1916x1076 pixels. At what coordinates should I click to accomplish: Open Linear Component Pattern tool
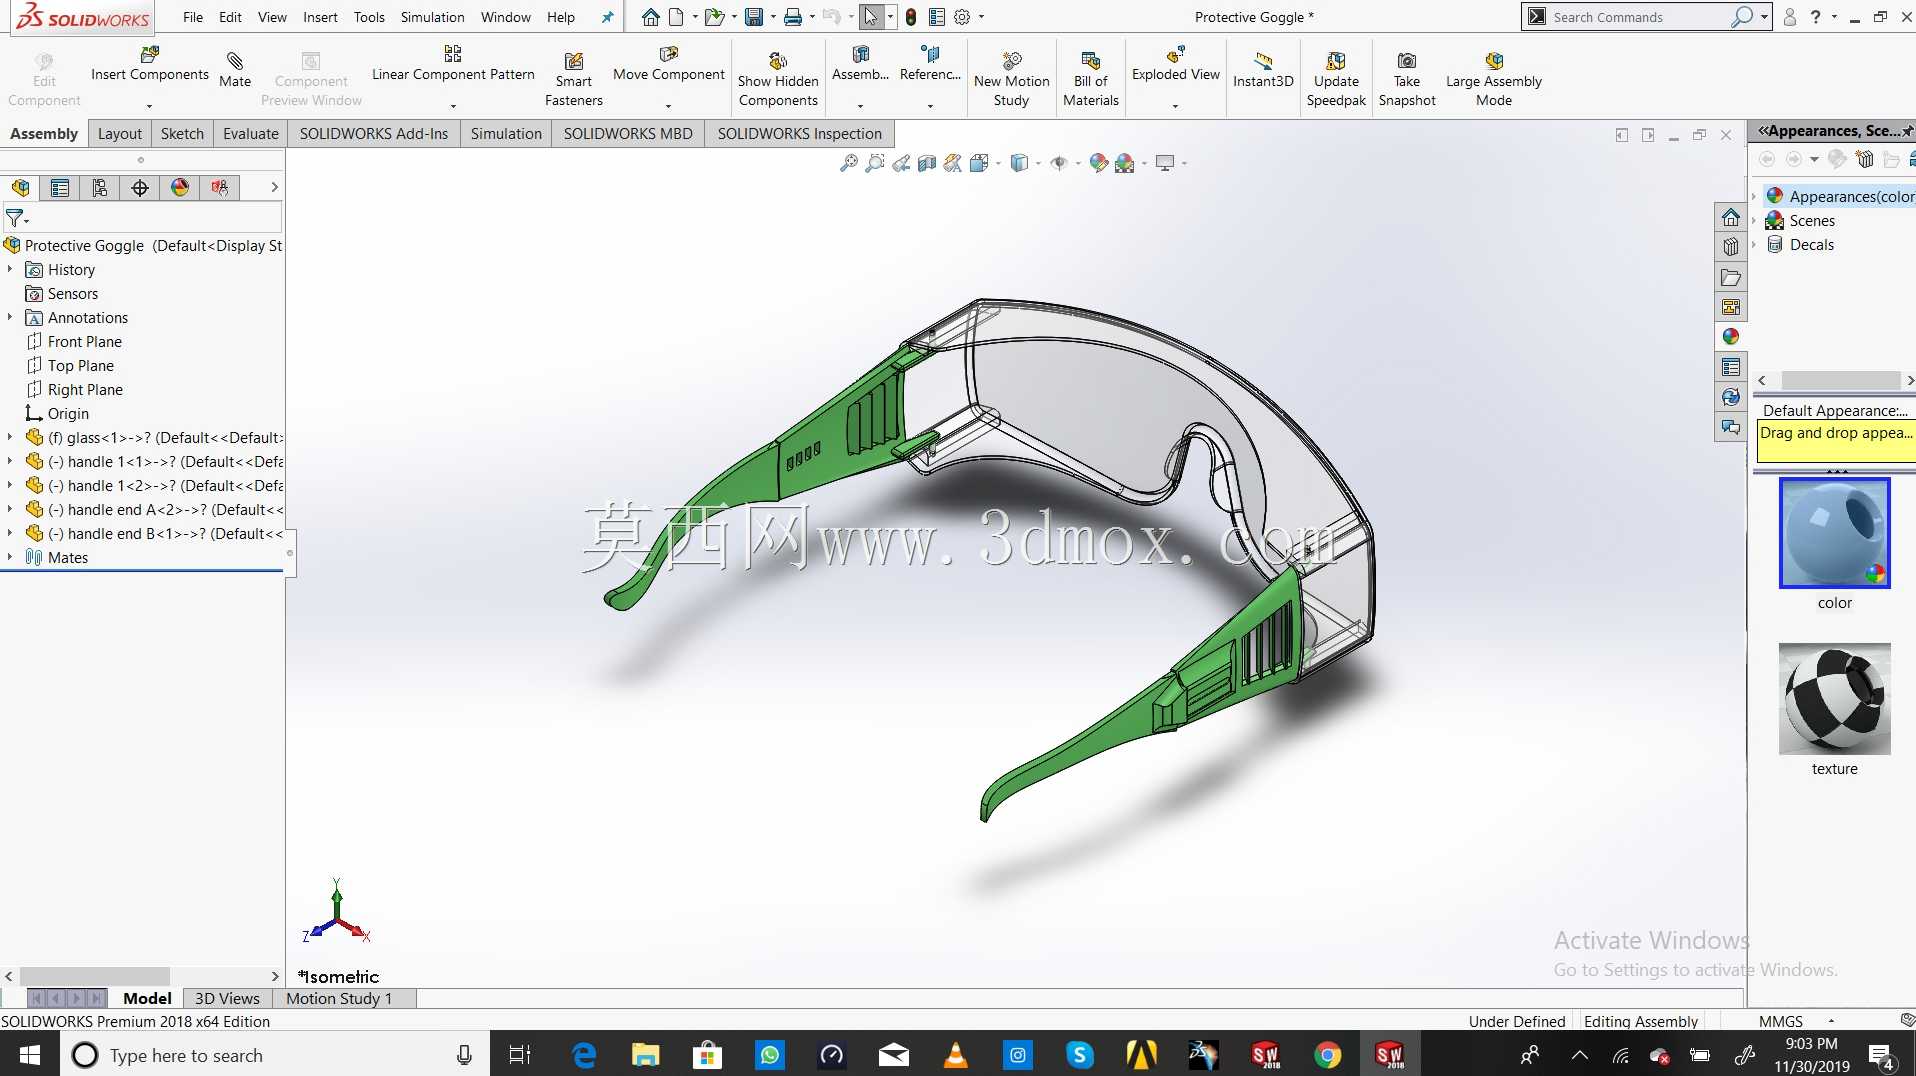[x=453, y=65]
